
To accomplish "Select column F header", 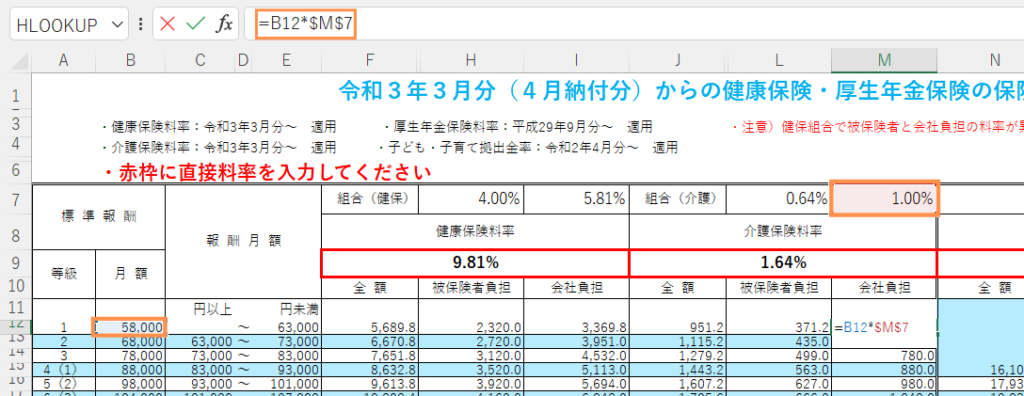I will click(x=370, y=61).
